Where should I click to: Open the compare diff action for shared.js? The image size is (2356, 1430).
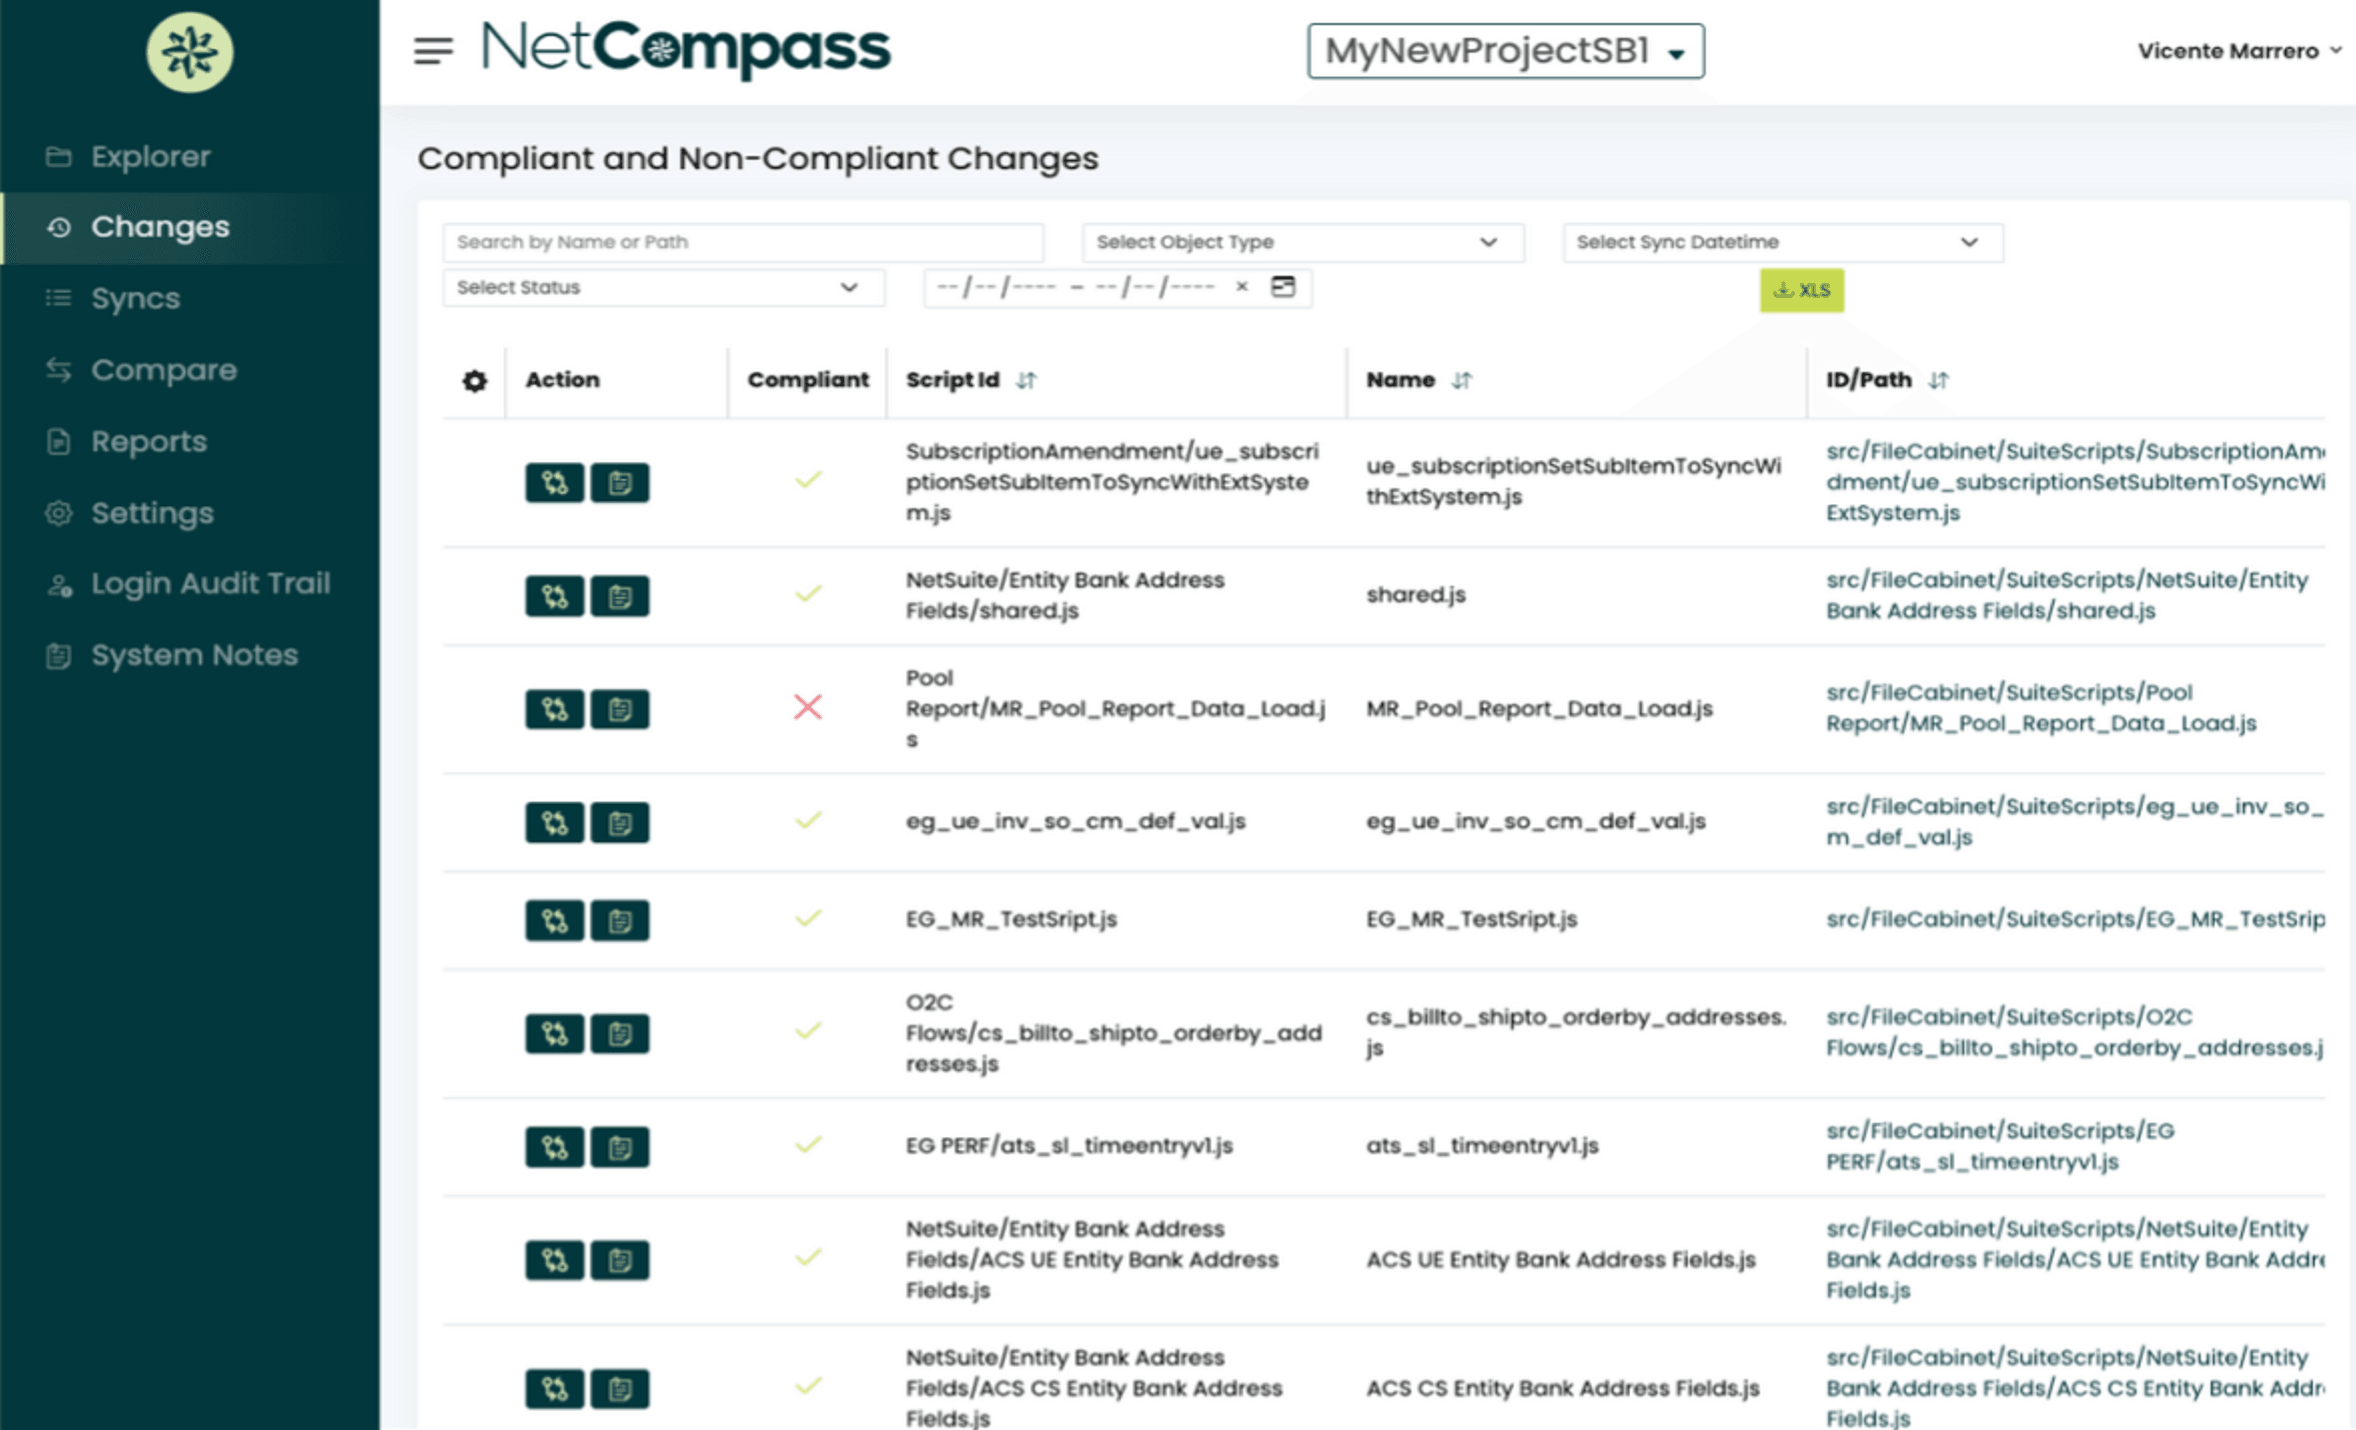[554, 596]
